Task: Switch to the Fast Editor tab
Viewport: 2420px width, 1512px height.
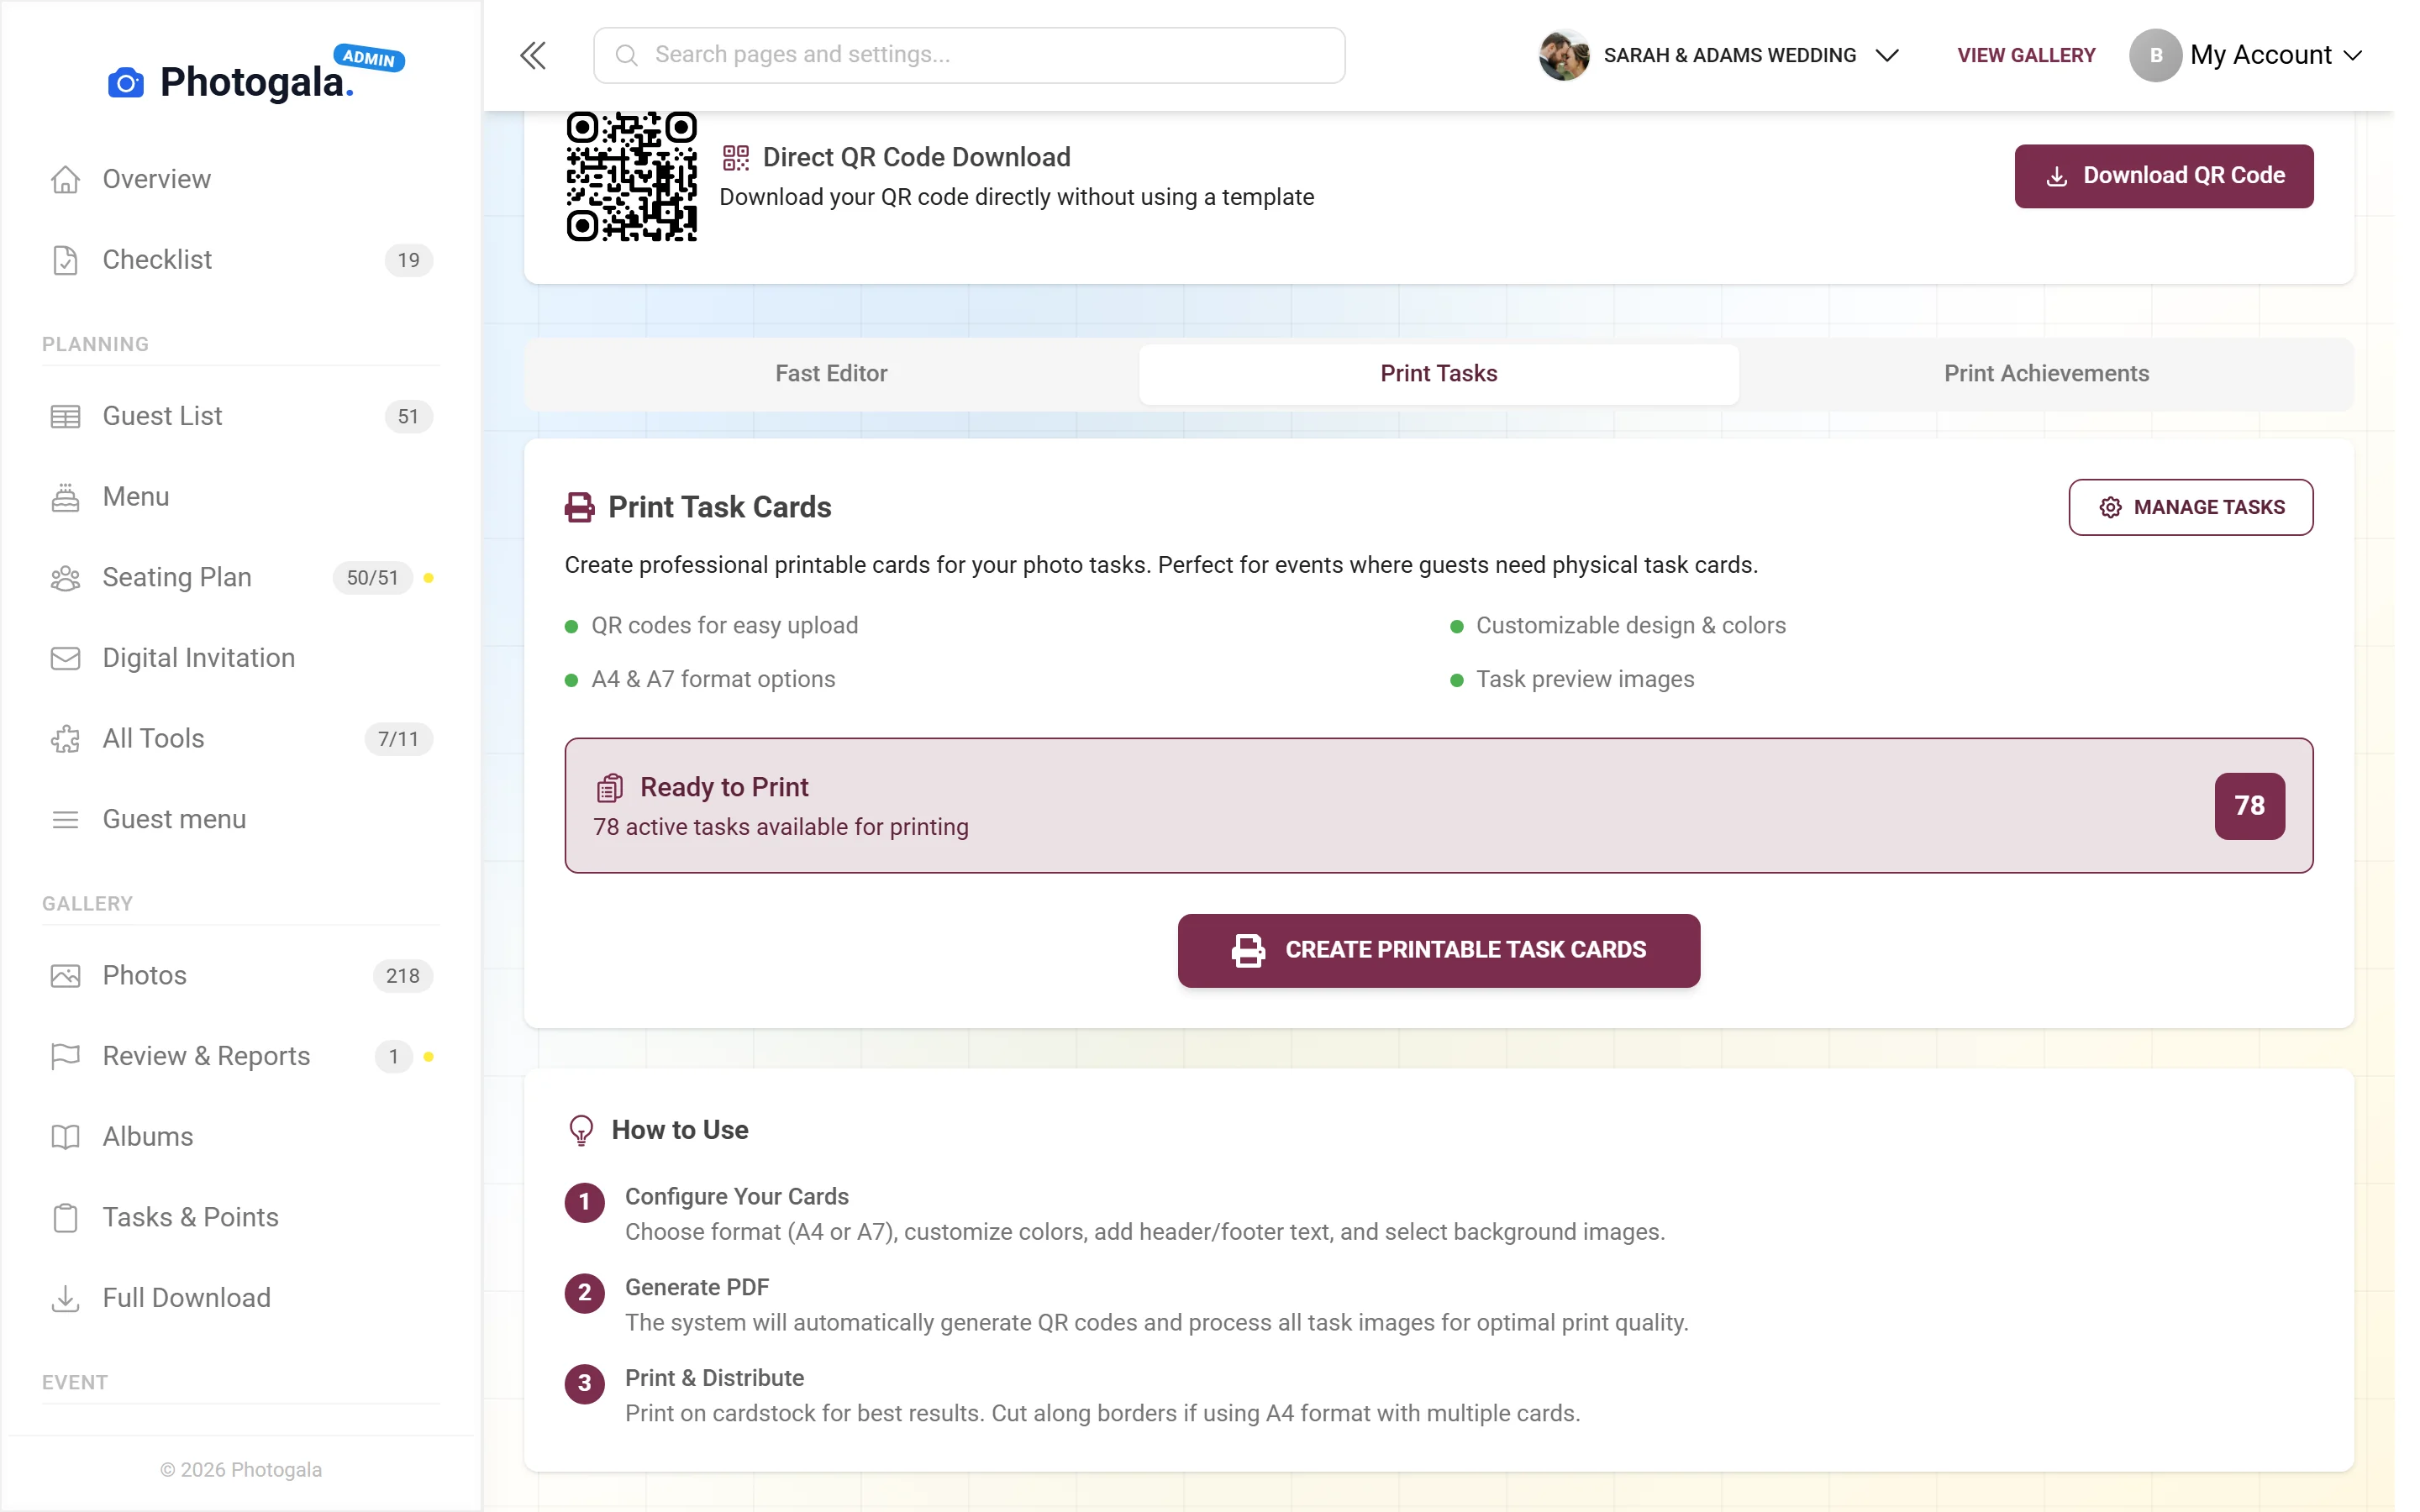Action: click(x=831, y=374)
